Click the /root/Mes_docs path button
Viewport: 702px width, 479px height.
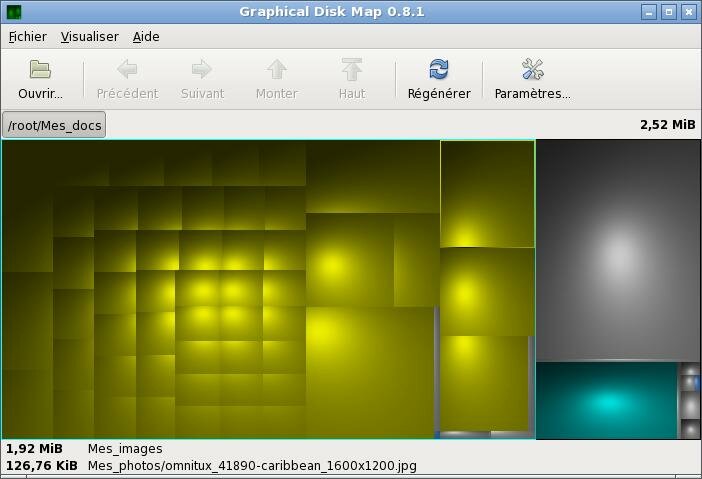tap(54, 125)
